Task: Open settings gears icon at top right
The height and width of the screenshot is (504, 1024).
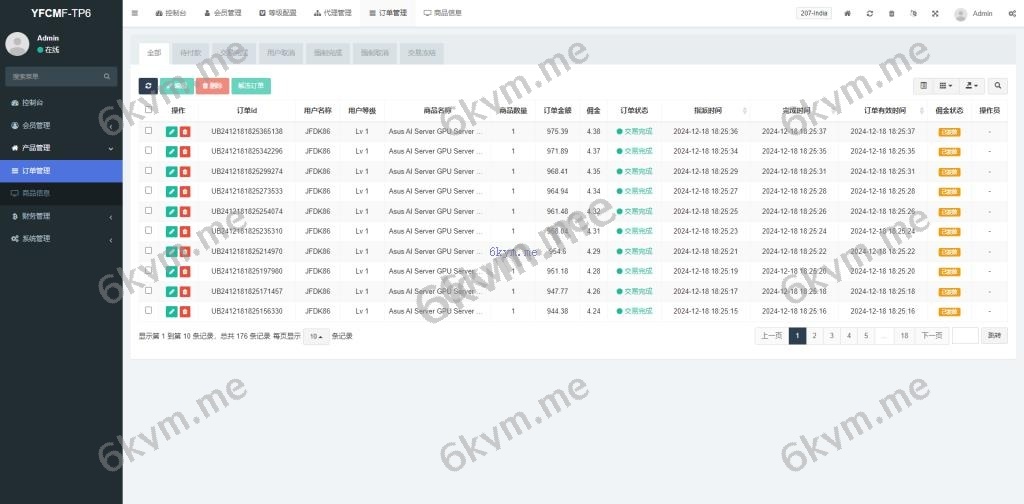Action: 1012,14
